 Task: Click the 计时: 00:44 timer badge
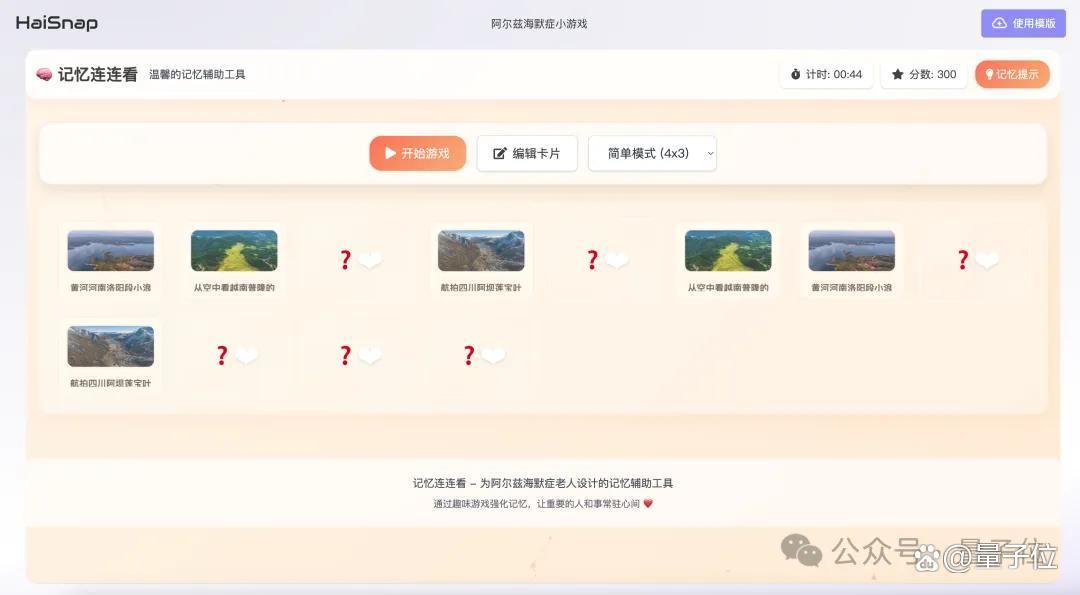[x=827, y=74]
